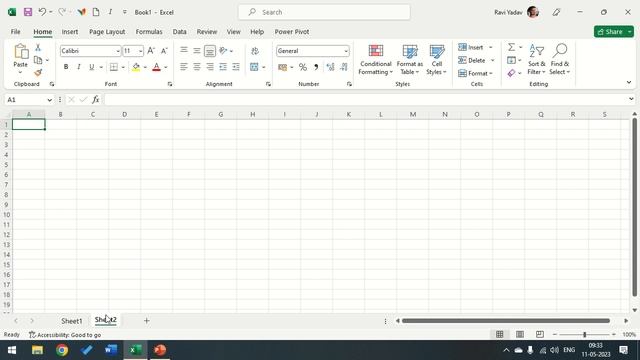The height and width of the screenshot is (360, 640).
Task: Click Delete in the Cells group
Action: [x=472, y=60]
